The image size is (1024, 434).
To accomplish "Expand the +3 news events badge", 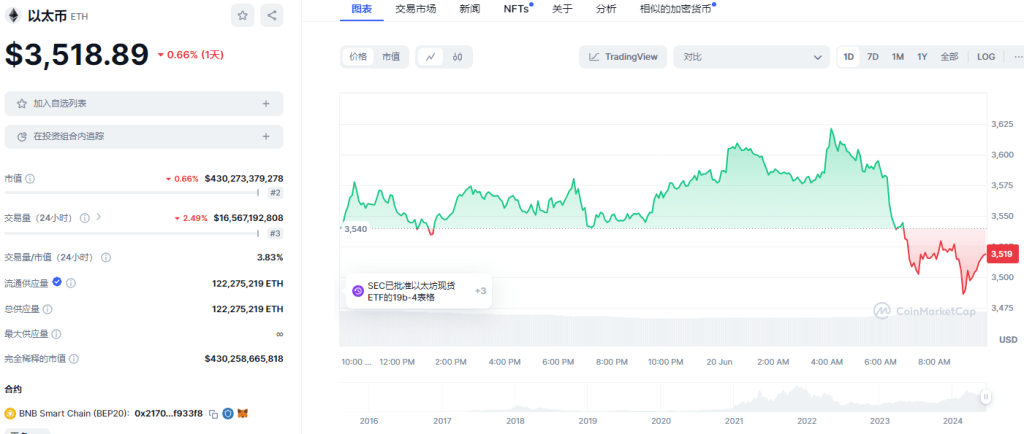I will click(x=480, y=291).
